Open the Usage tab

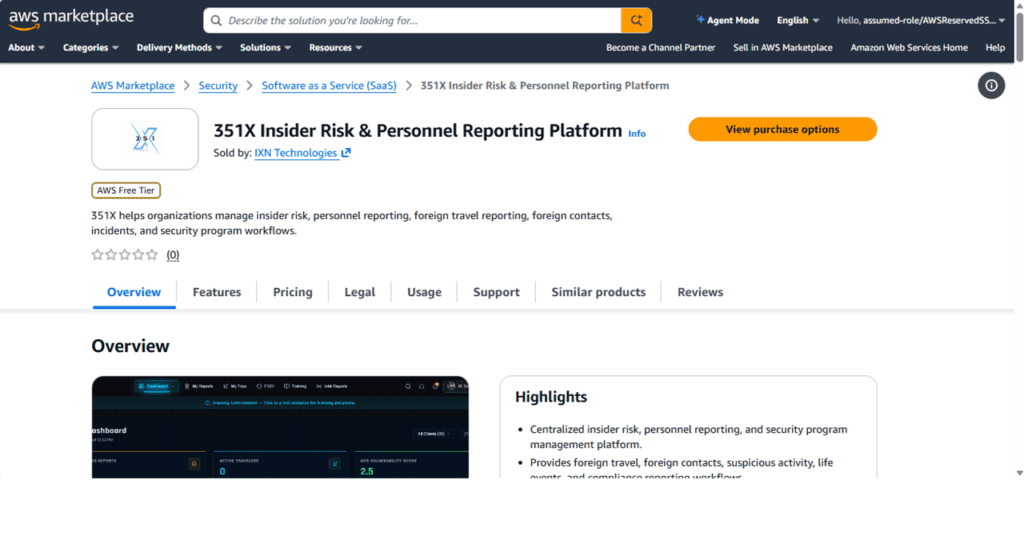pos(424,292)
